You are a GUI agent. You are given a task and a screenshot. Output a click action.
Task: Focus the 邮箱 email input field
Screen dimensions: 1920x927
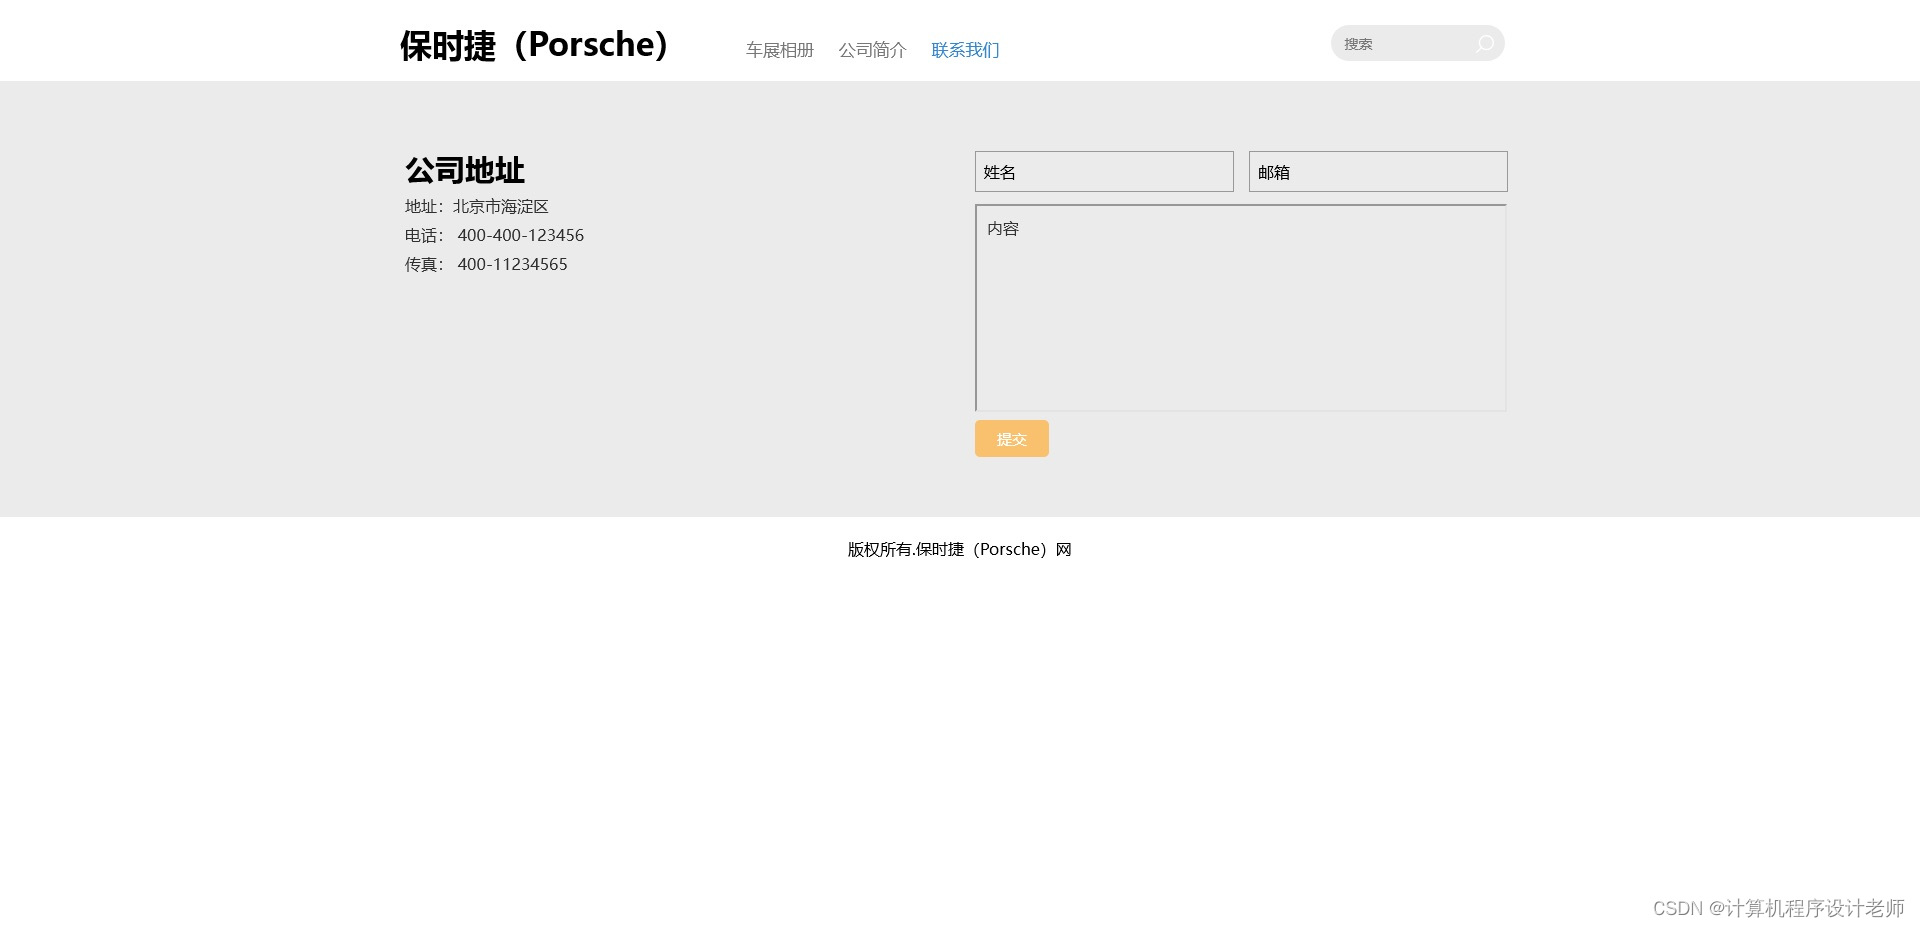(1378, 172)
